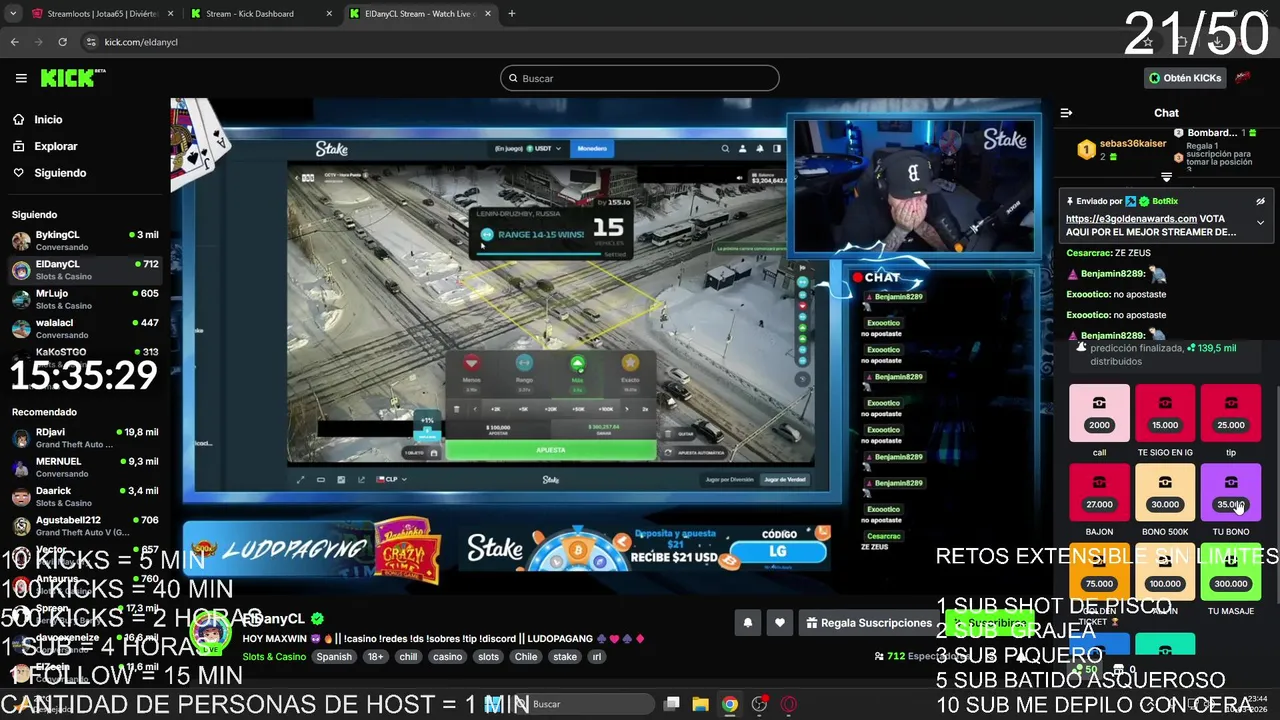
Task: Open Agustabell212 recommended channel
Action: pos(85,526)
